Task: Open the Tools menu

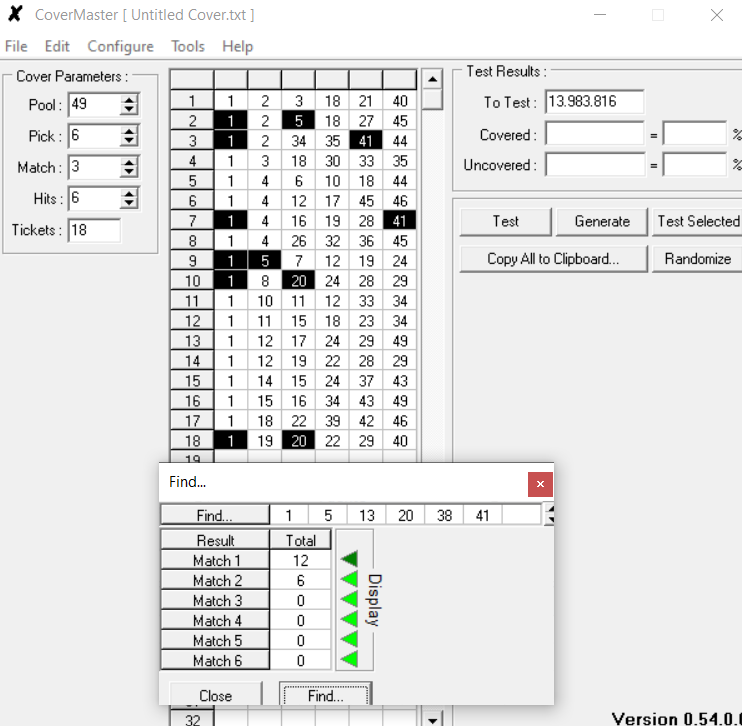Action: [x=188, y=46]
